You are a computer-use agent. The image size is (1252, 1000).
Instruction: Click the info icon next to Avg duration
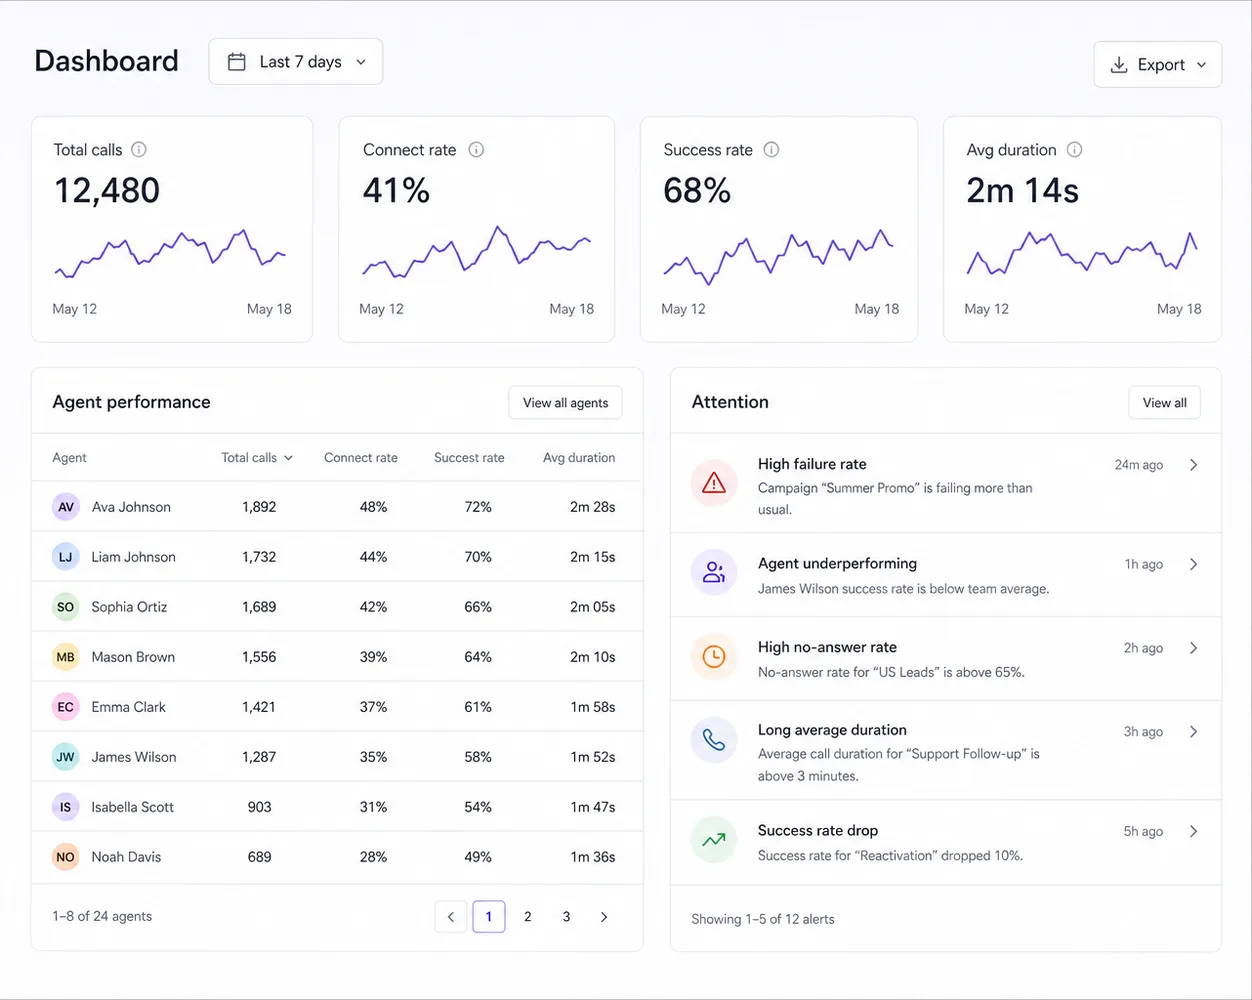1074,150
